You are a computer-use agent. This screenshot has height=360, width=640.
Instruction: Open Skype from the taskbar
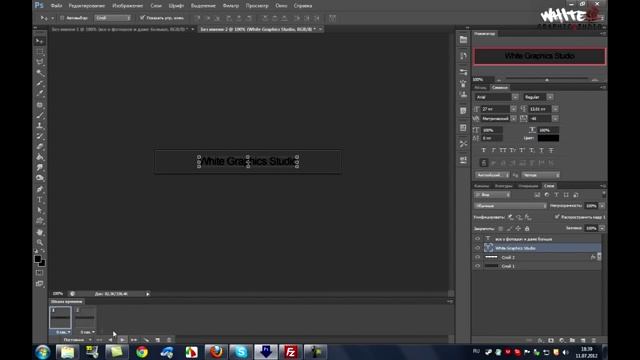(x=241, y=352)
